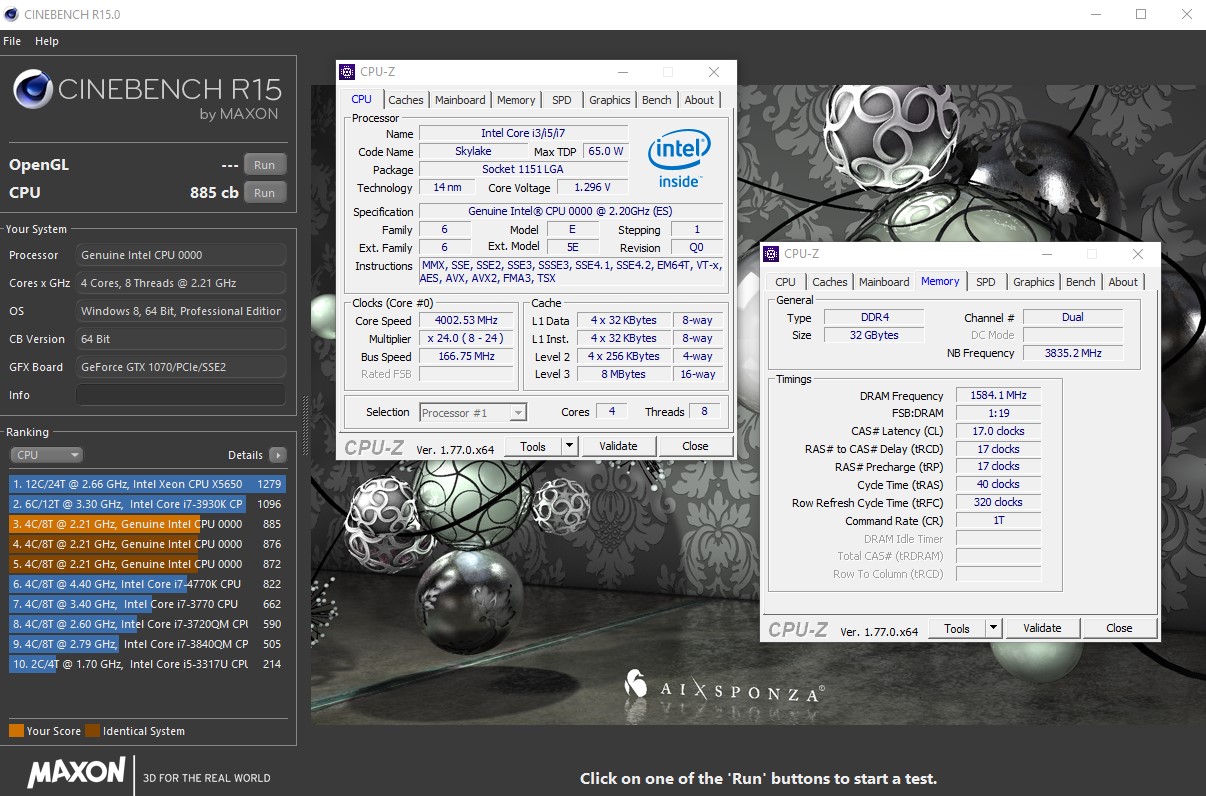Click the CPU-Z icon in front window title bar
Image resolution: width=1206 pixels, height=796 pixels.
tap(347, 72)
